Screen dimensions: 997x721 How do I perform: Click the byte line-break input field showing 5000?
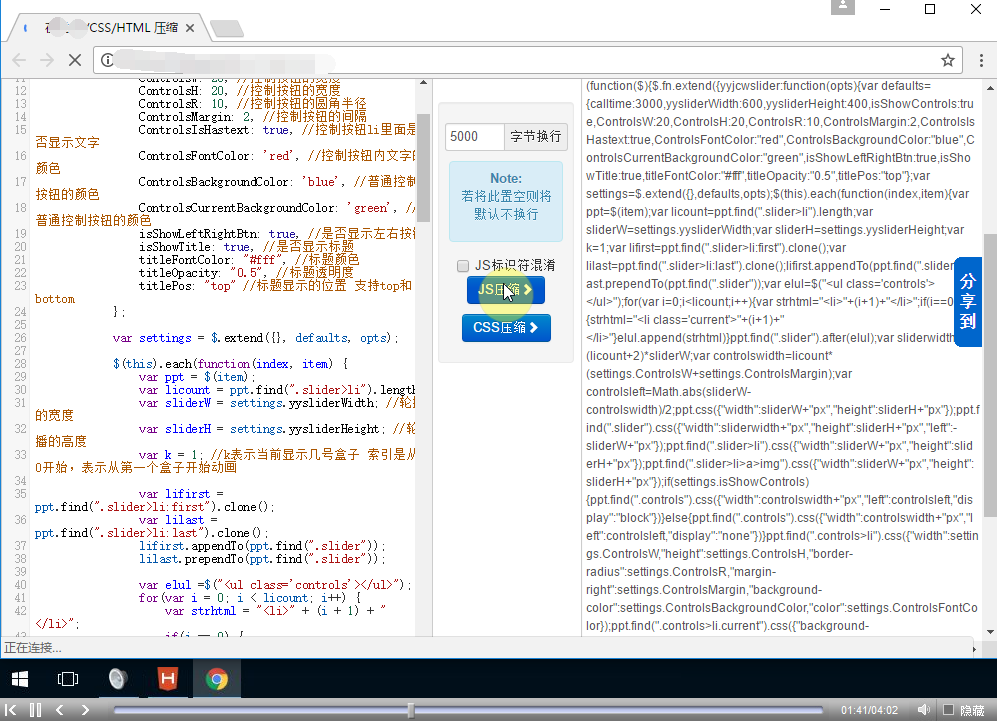tap(474, 137)
